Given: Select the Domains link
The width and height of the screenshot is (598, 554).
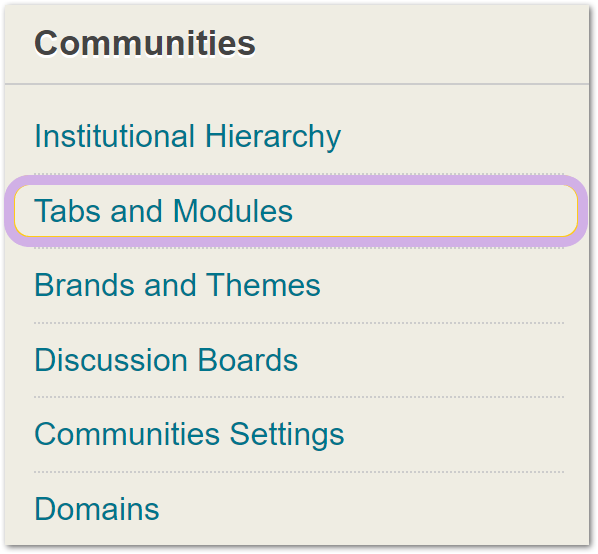Looking at the screenshot, I should 97,509.
